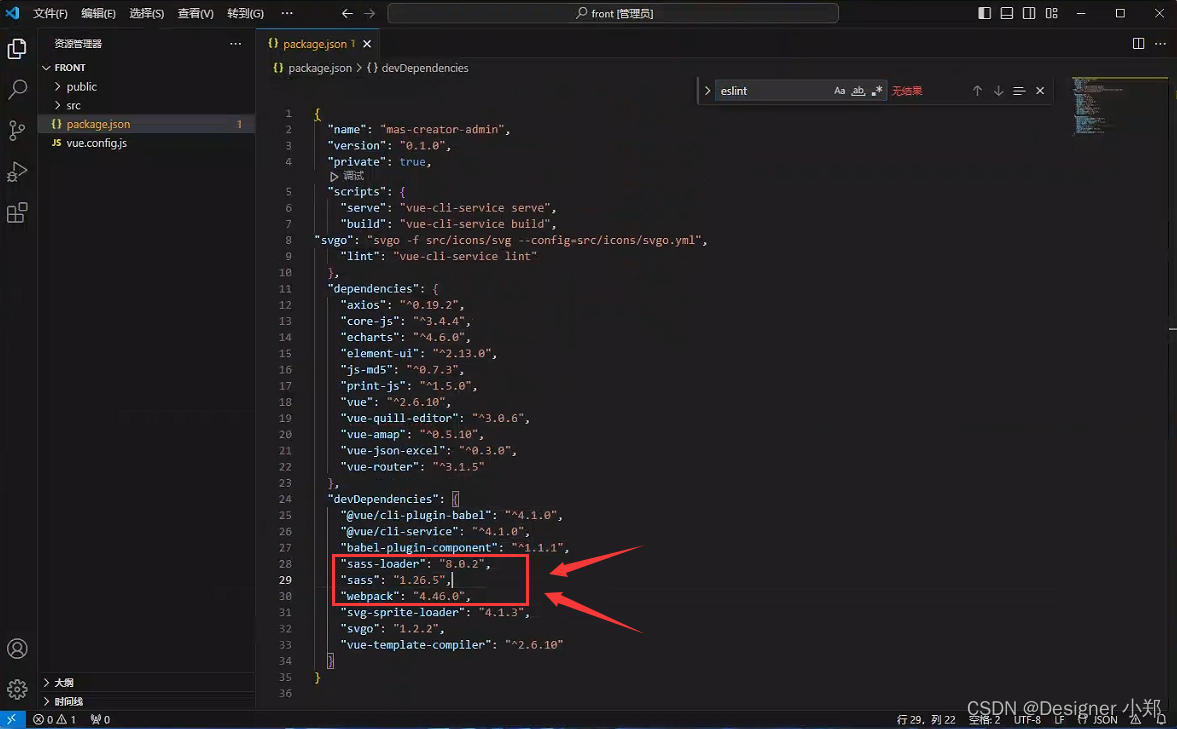The image size is (1177, 729).
Task: Toggle primary side bar visibility
Action: click(x=984, y=14)
